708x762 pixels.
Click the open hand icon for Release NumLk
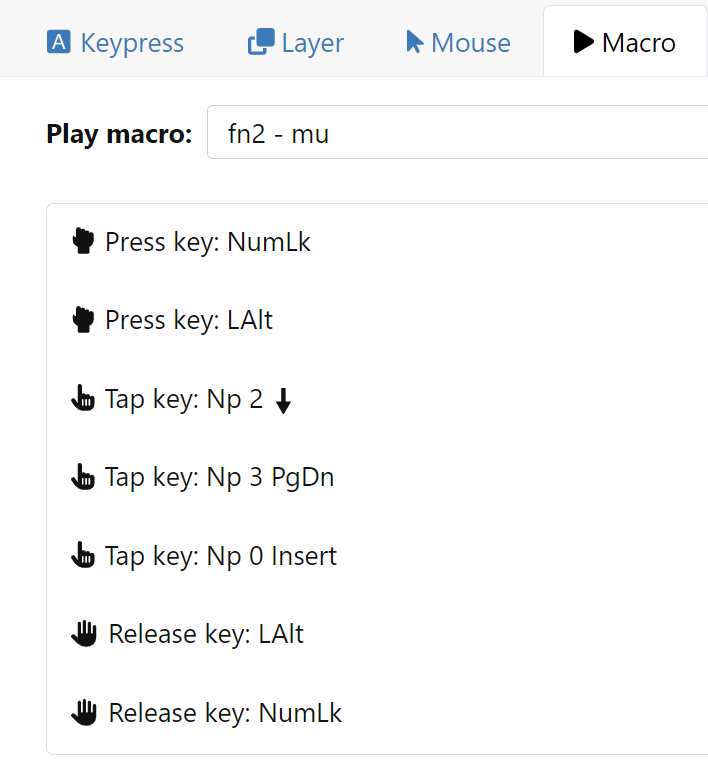[85, 712]
